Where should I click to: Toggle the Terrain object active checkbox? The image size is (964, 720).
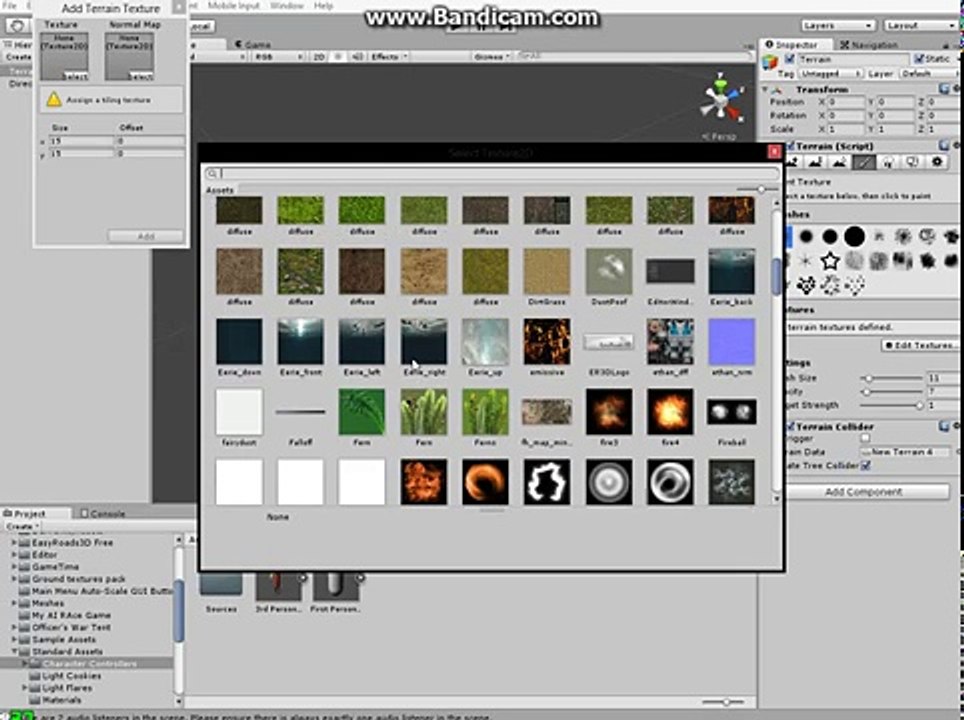click(x=790, y=59)
